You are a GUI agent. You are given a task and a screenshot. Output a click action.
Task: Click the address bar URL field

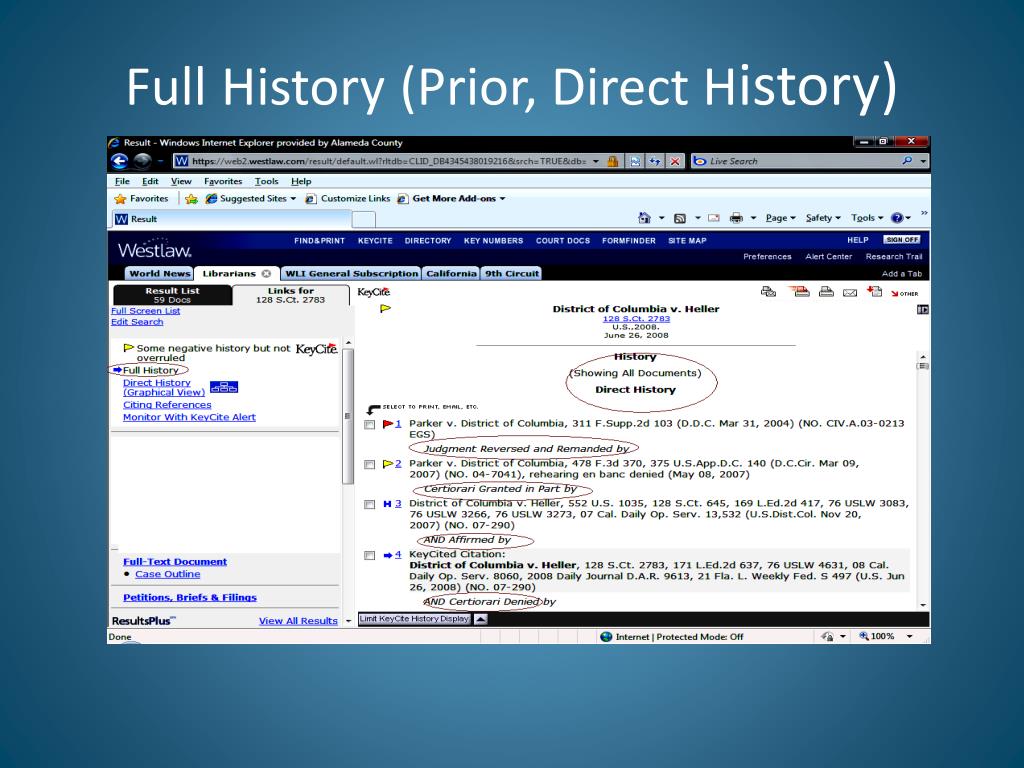[385, 161]
